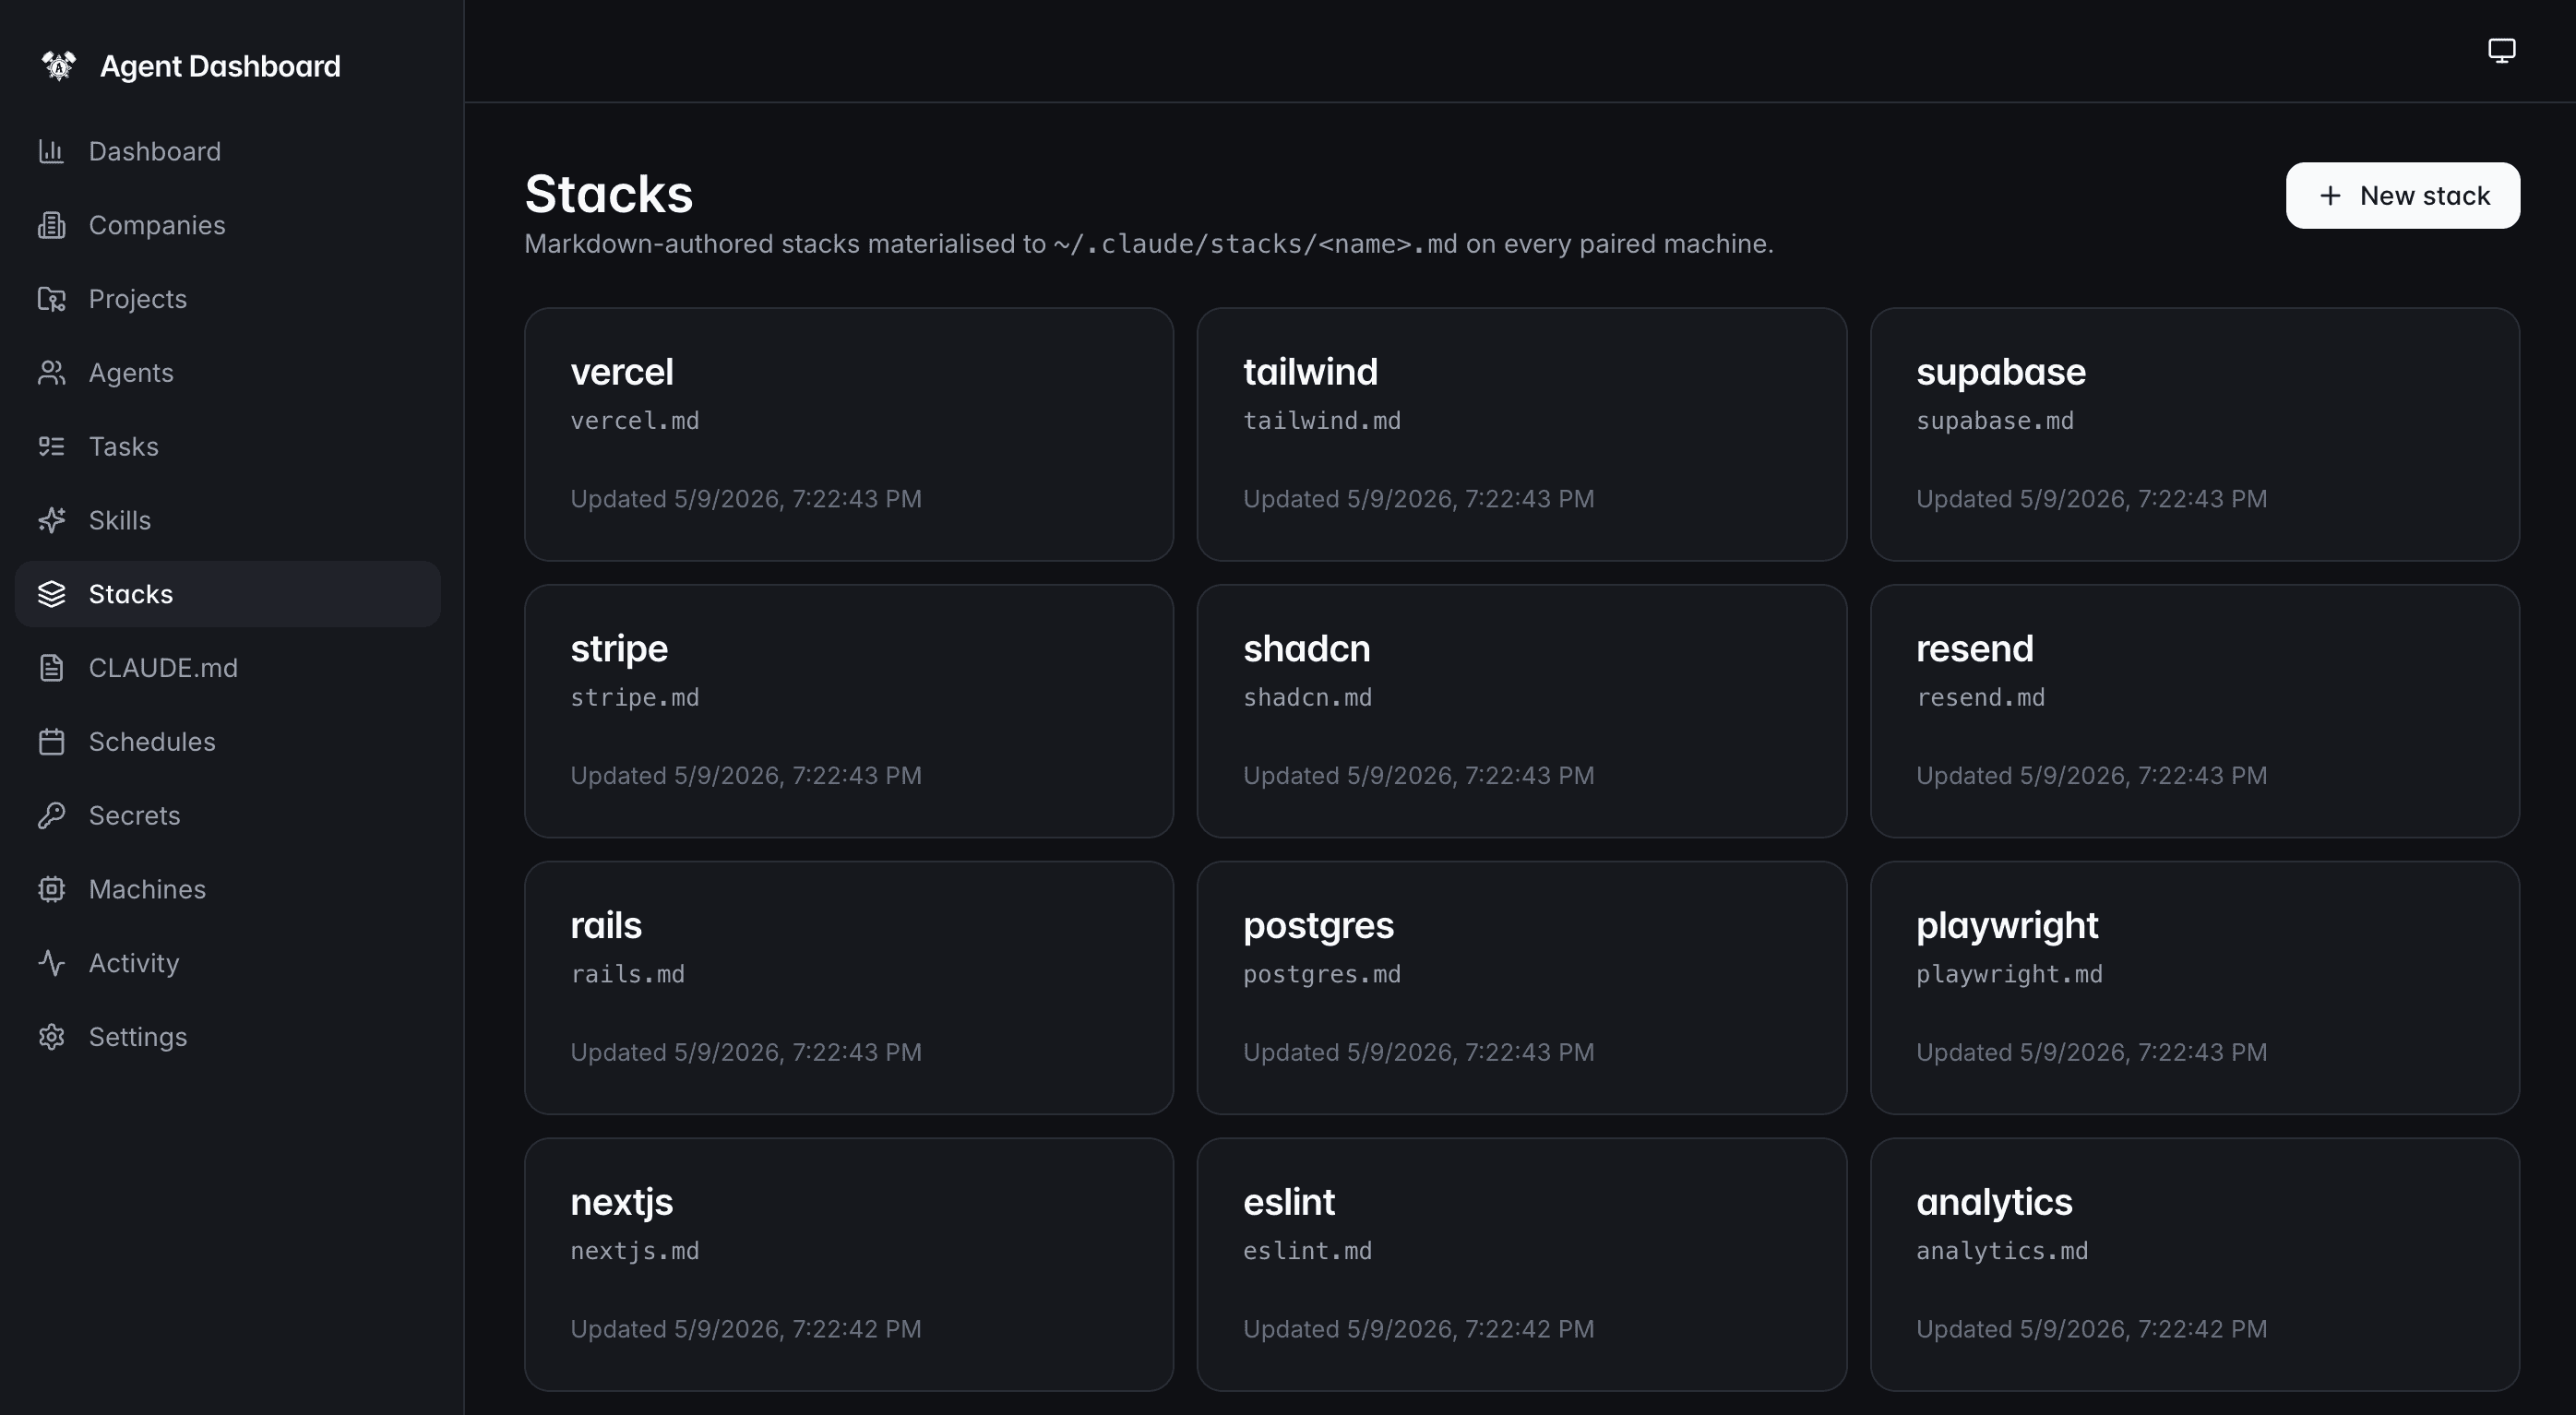Click the Tasks checklist icon
The height and width of the screenshot is (1415, 2576).
pyautogui.click(x=51, y=446)
